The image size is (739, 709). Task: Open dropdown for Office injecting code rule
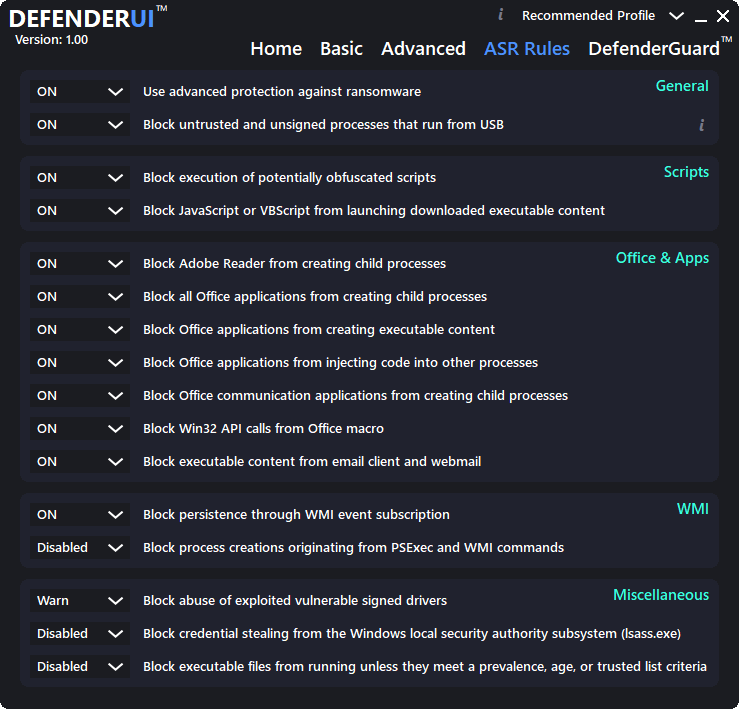80,363
